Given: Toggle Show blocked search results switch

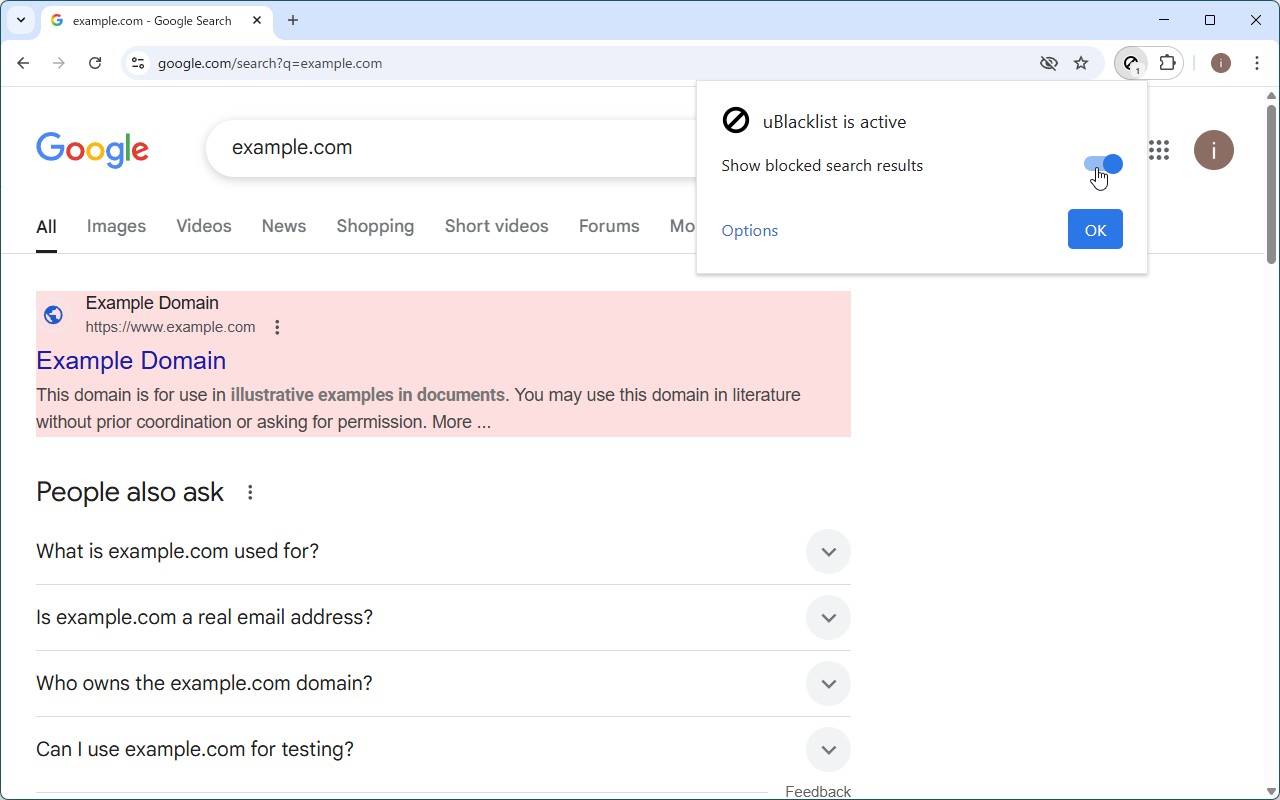Looking at the screenshot, I should pos(1103,164).
